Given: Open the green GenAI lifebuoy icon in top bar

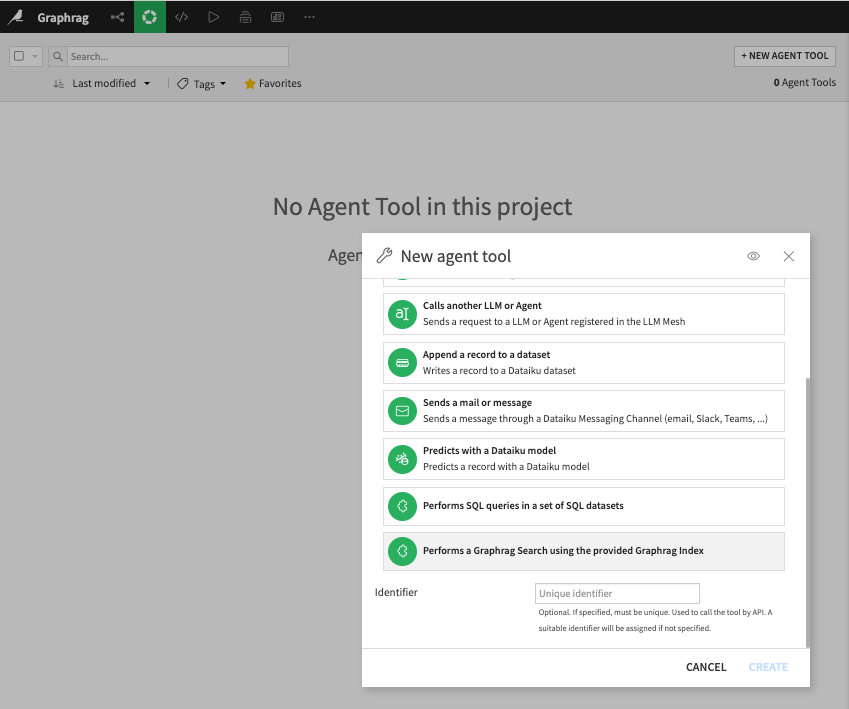Looking at the screenshot, I should [x=149, y=17].
